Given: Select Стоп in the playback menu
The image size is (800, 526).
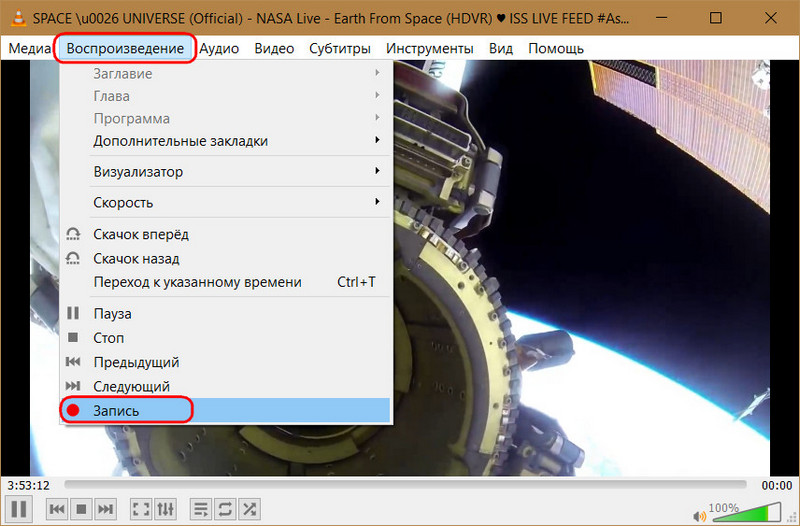Looking at the screenshot, I should coord(225,338).
